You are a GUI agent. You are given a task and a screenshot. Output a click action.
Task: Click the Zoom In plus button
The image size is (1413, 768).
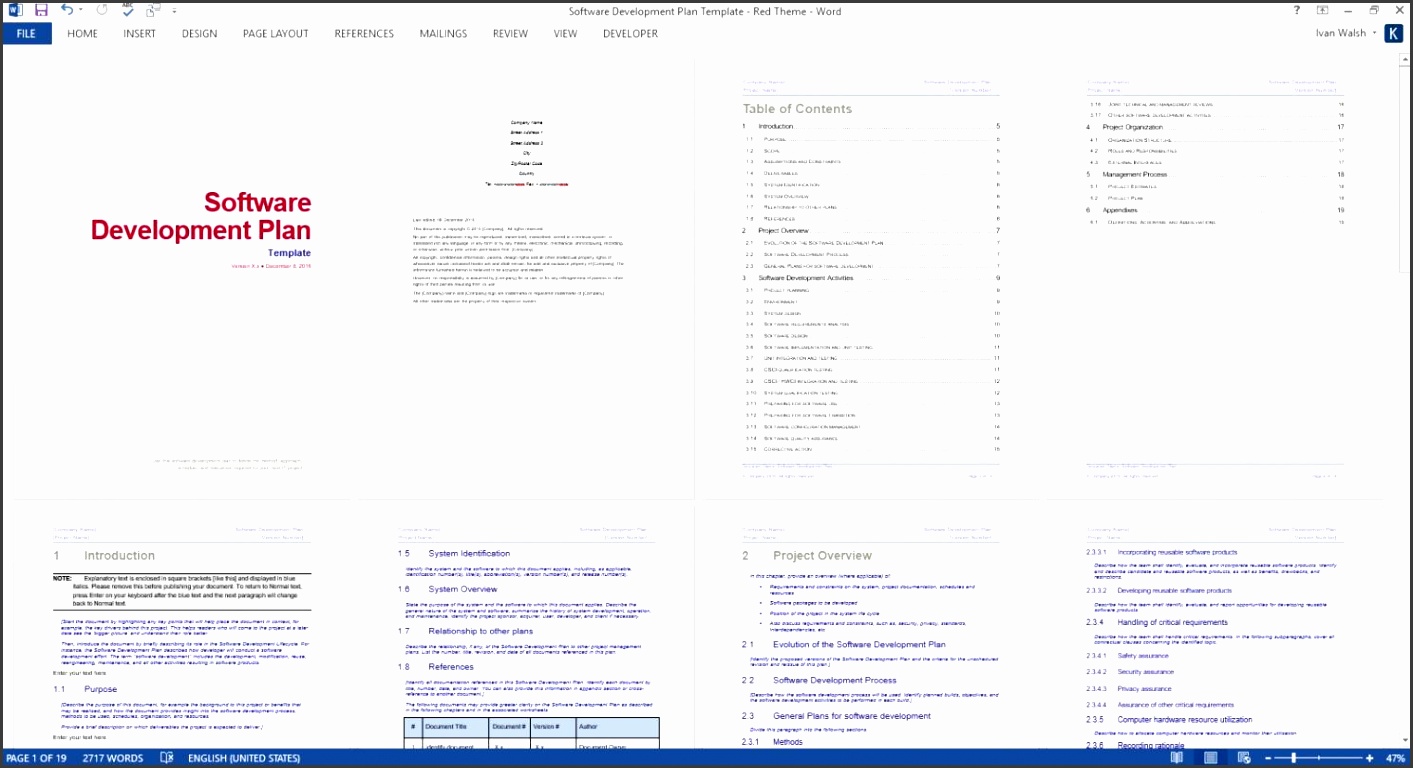pyautogui.click(x=1369, y=758)
